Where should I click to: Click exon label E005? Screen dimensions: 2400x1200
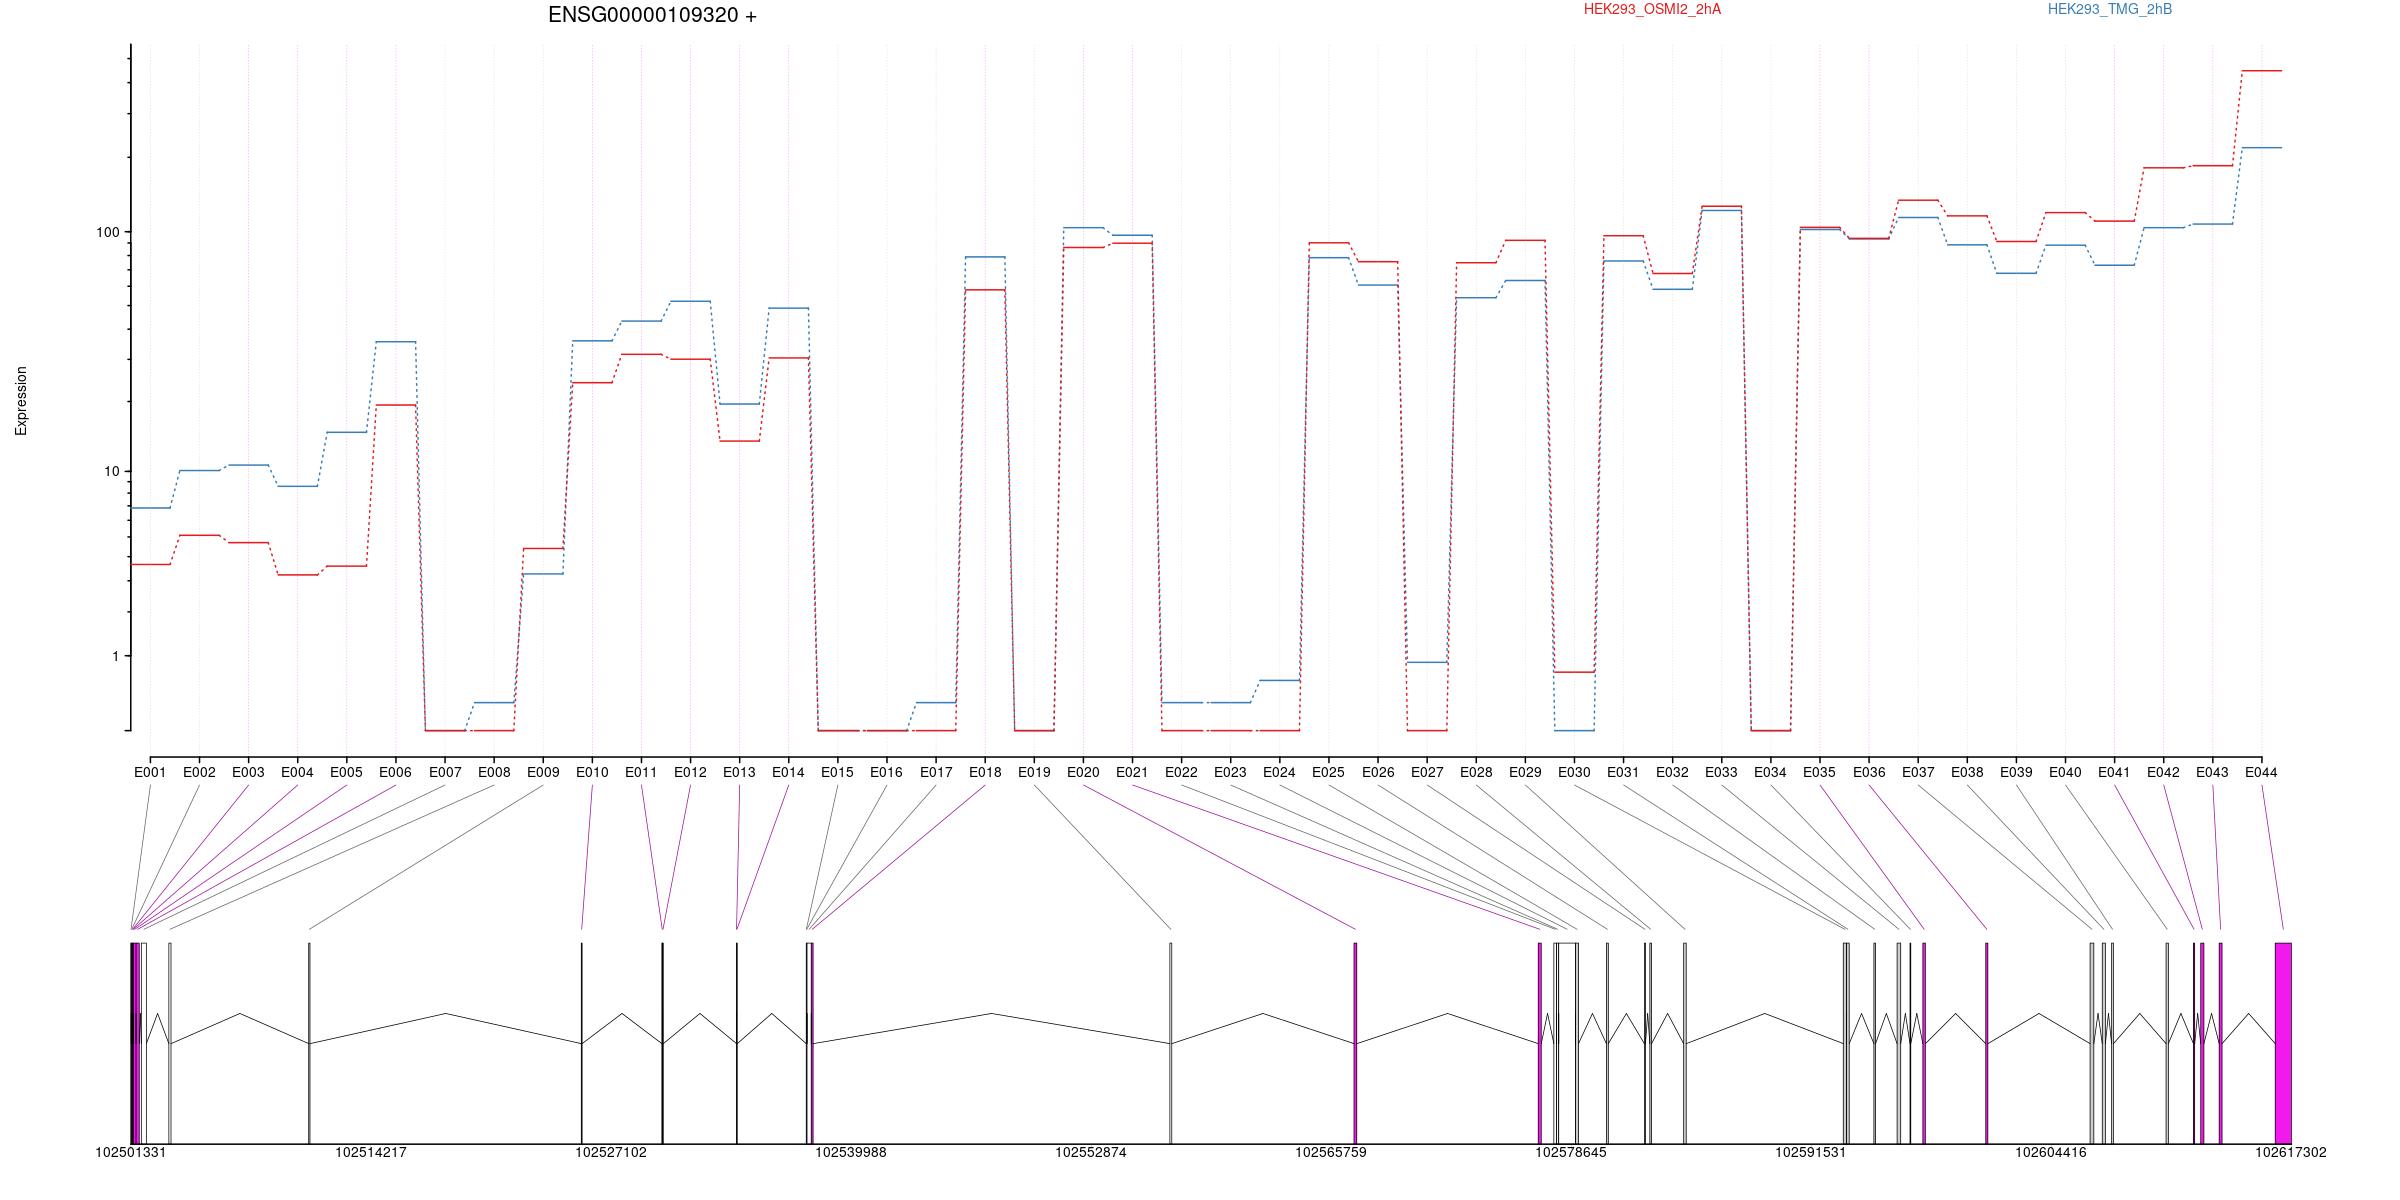coord(346,772)
